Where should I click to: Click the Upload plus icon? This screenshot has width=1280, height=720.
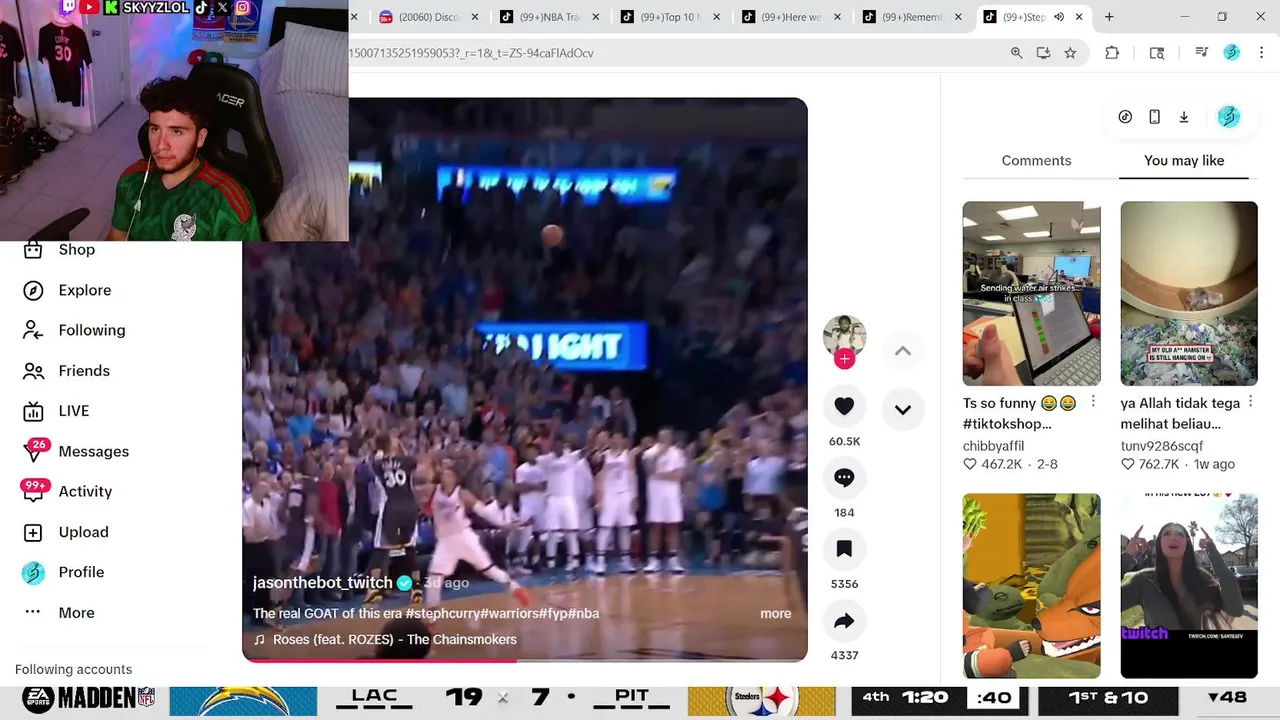click(x=33, y=532)
